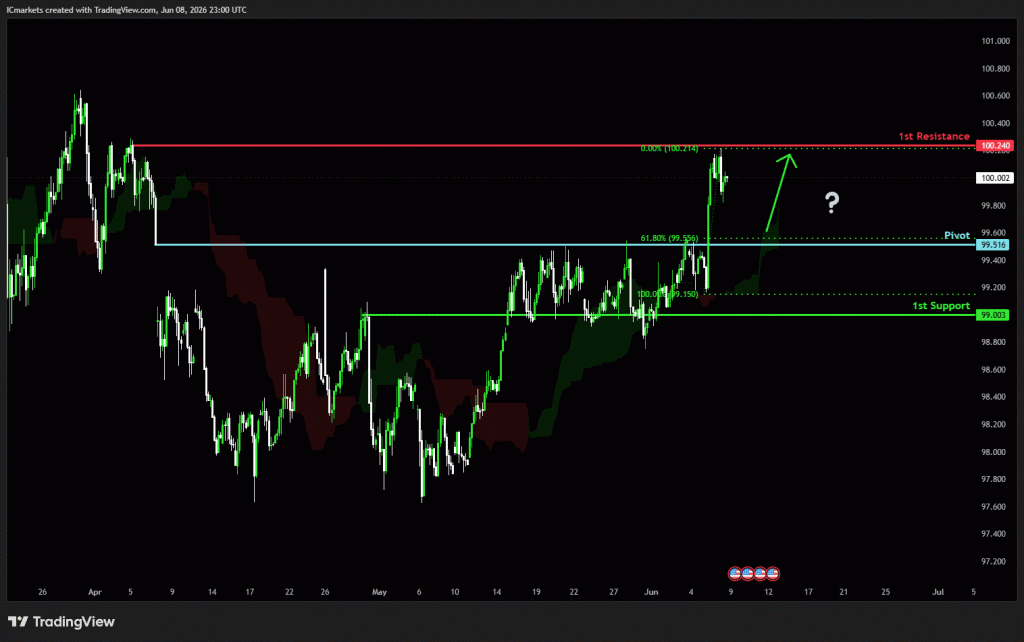Click the 'Apr' date axis label
The image size is (1024, 642).
click(x=95, y=592)
